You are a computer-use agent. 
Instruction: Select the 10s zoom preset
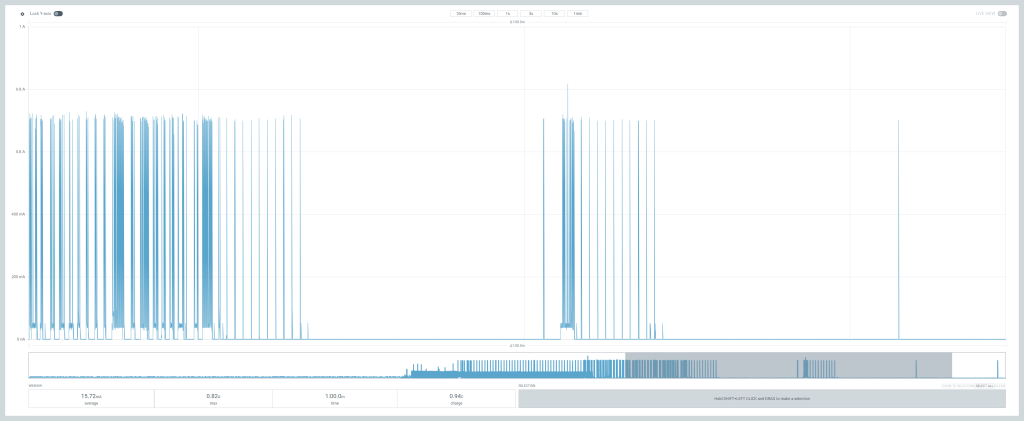[554, 14]
